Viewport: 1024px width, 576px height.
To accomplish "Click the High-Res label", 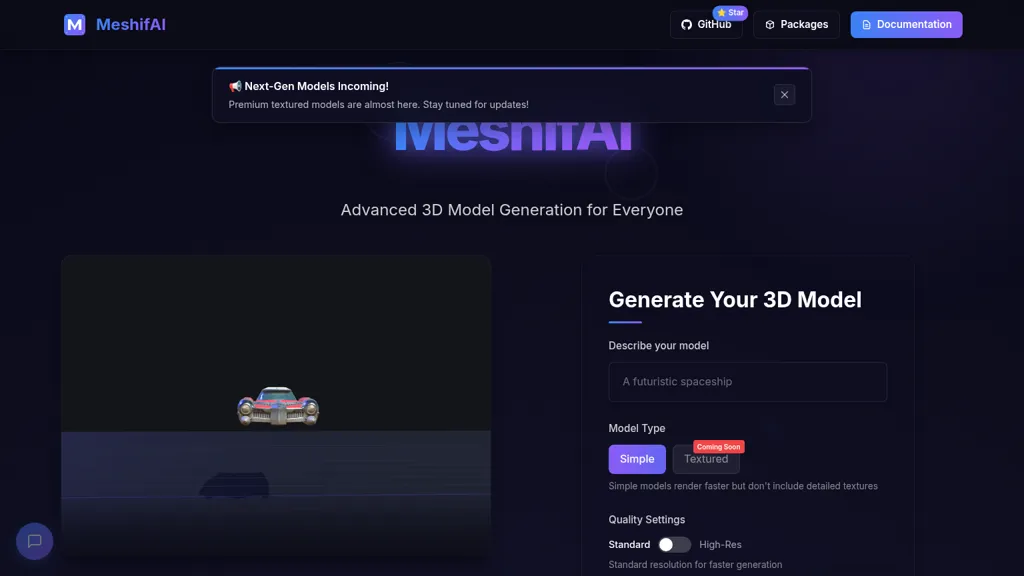I will pos(720,545).
